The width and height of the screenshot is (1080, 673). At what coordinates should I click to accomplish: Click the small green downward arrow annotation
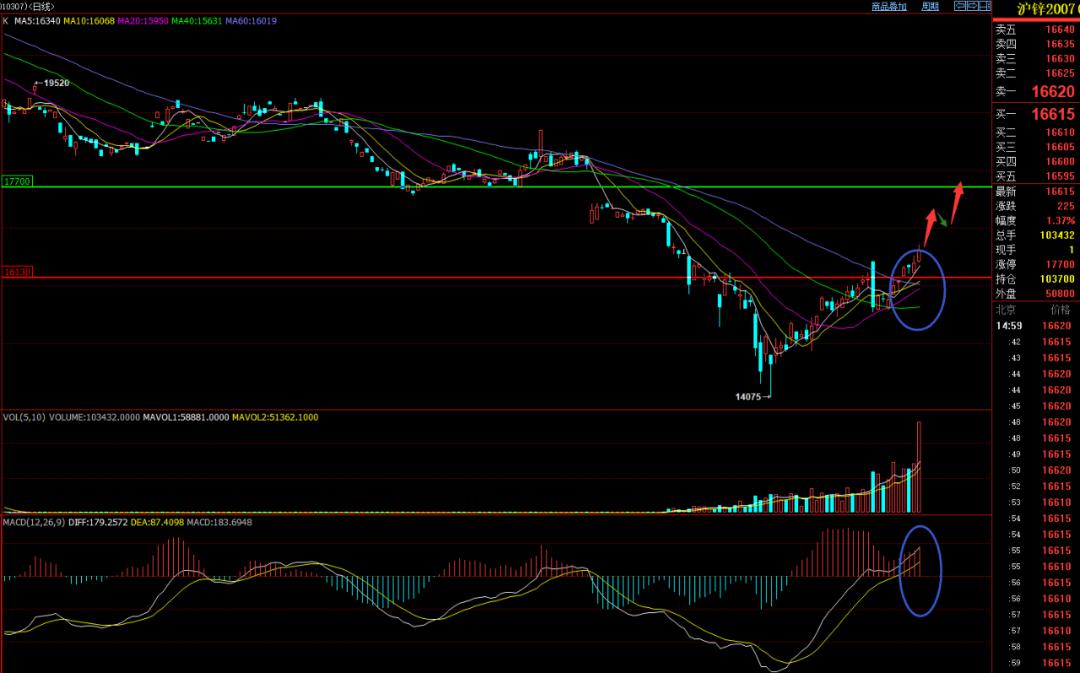click(942, 218)
